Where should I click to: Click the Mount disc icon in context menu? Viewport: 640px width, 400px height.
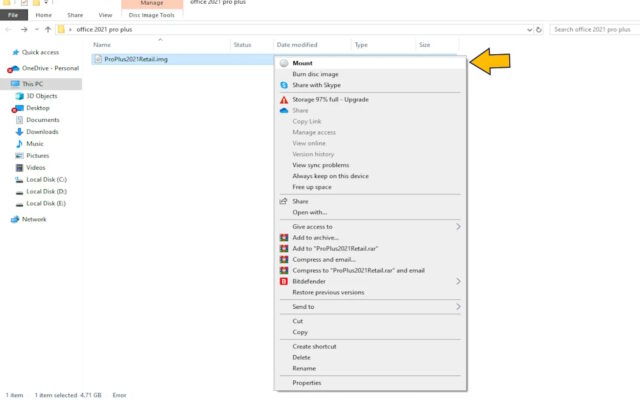coord(284,63)
